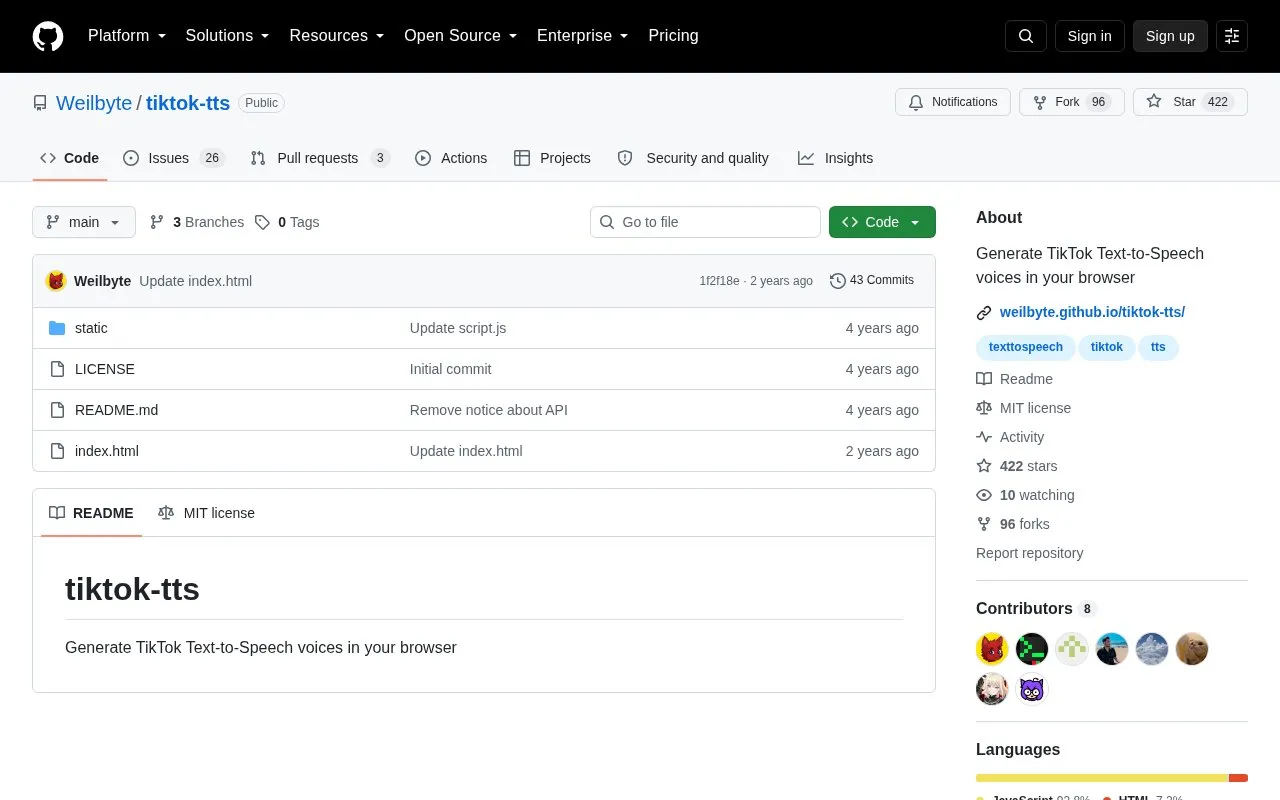Click the Notifications bell button

click(x=953, y=102)
